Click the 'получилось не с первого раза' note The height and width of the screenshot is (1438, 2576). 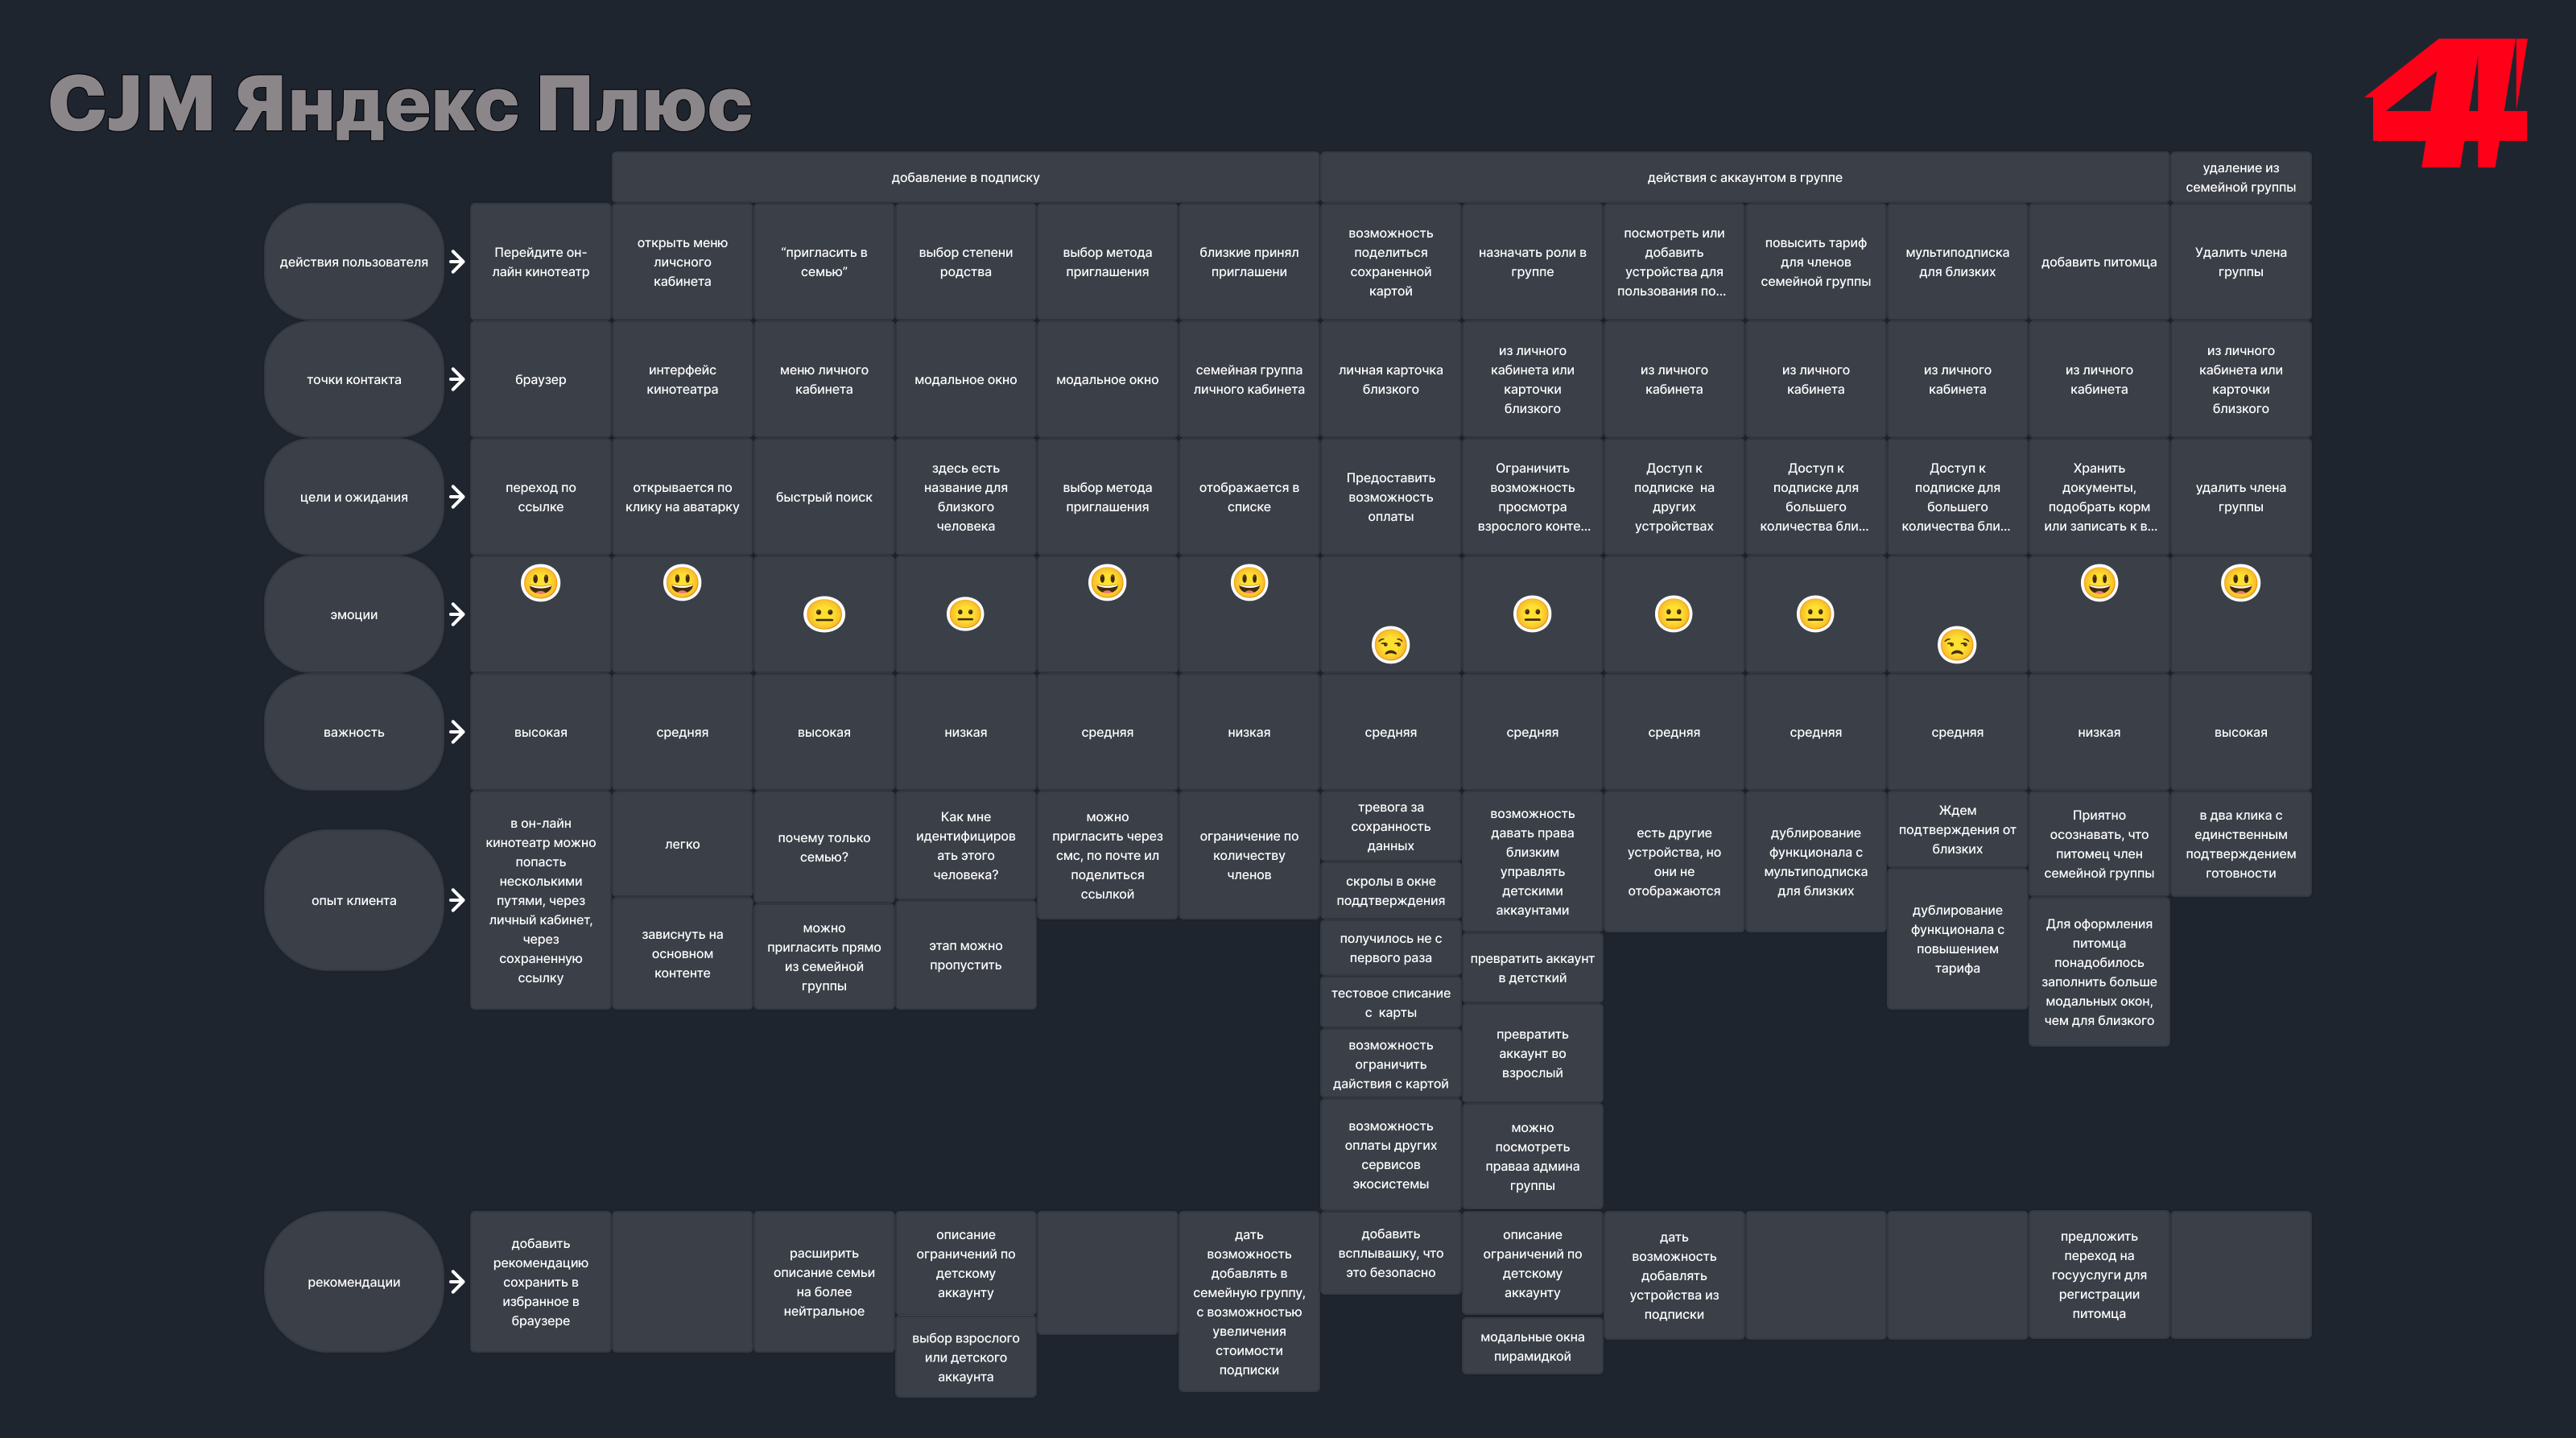[1390, 947]
